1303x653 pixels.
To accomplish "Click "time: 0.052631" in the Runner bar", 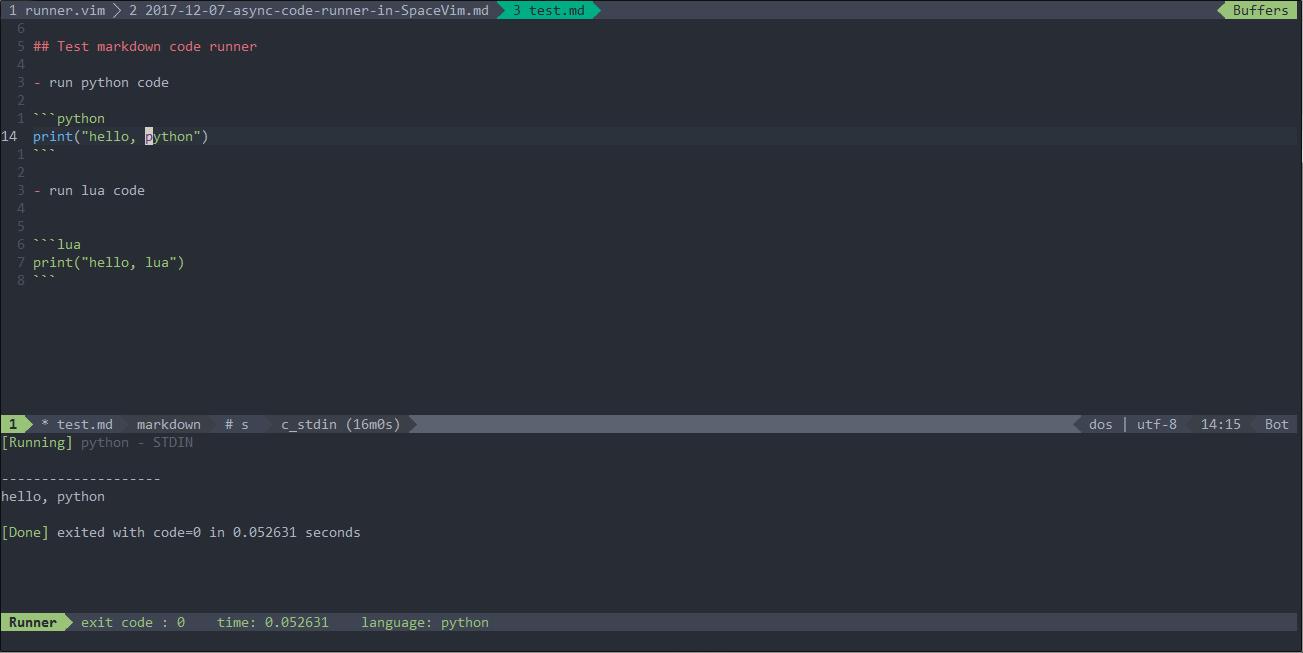I will tap(272, 622).
